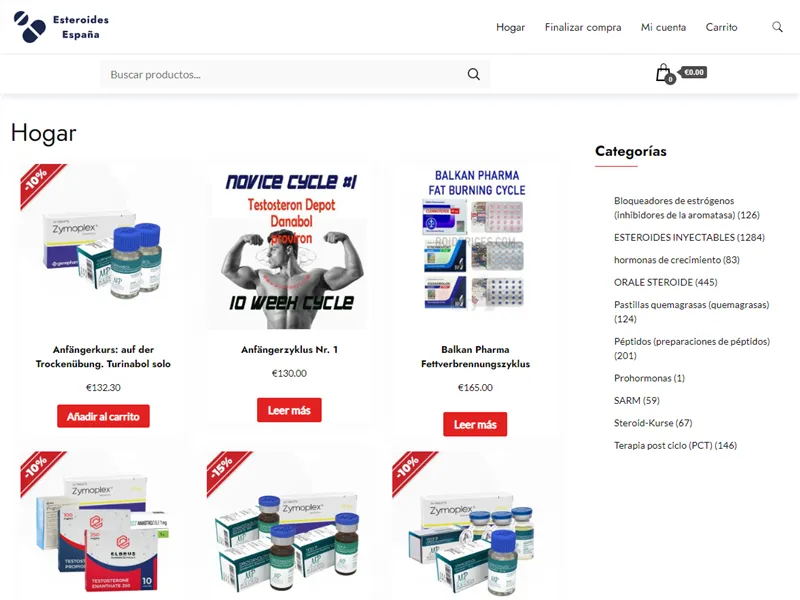Open the SARM category link
Image resolution: width=800 pixels, height=600 pixels.
636,401
